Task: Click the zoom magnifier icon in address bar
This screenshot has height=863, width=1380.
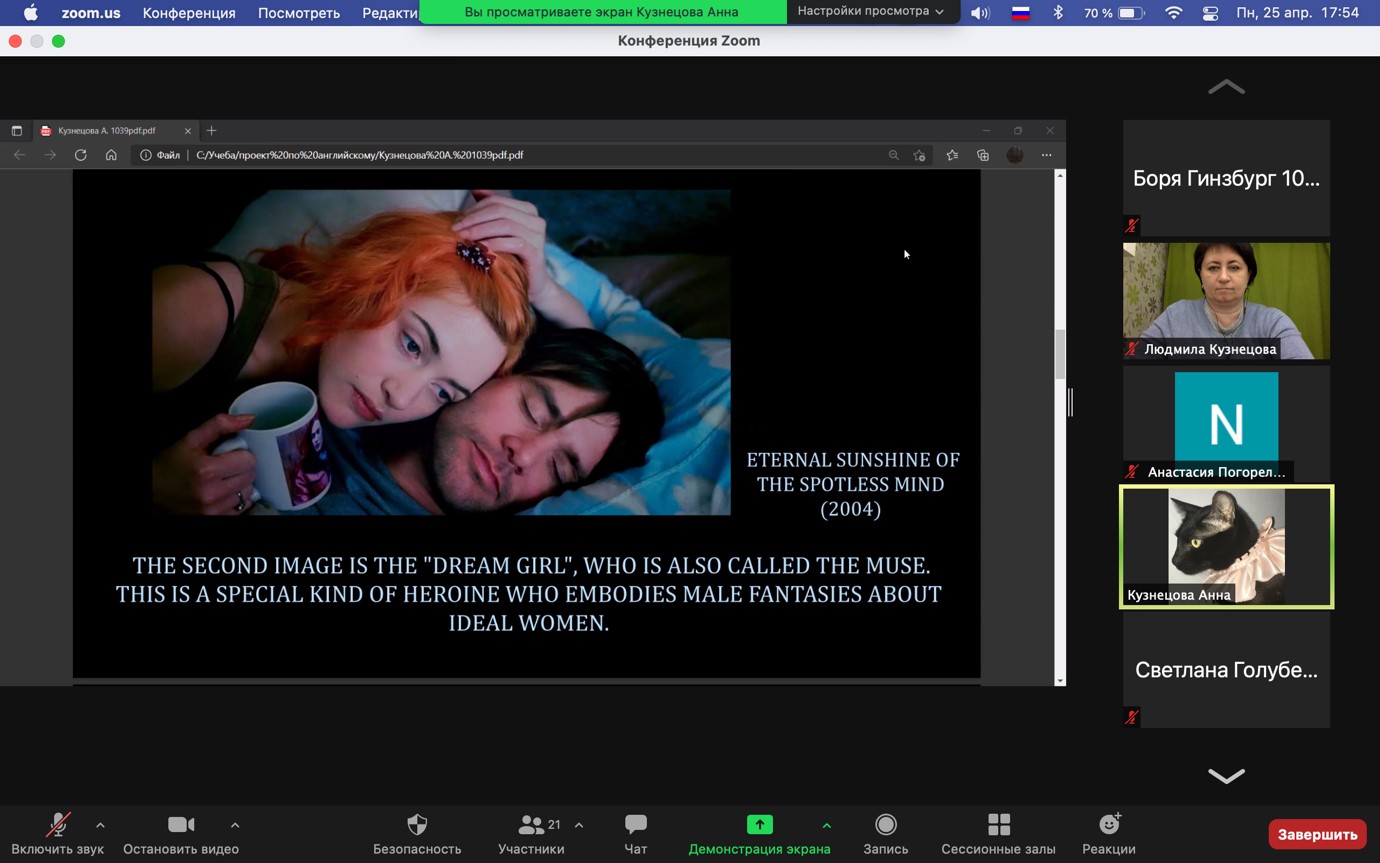Action: coord(894,155)
